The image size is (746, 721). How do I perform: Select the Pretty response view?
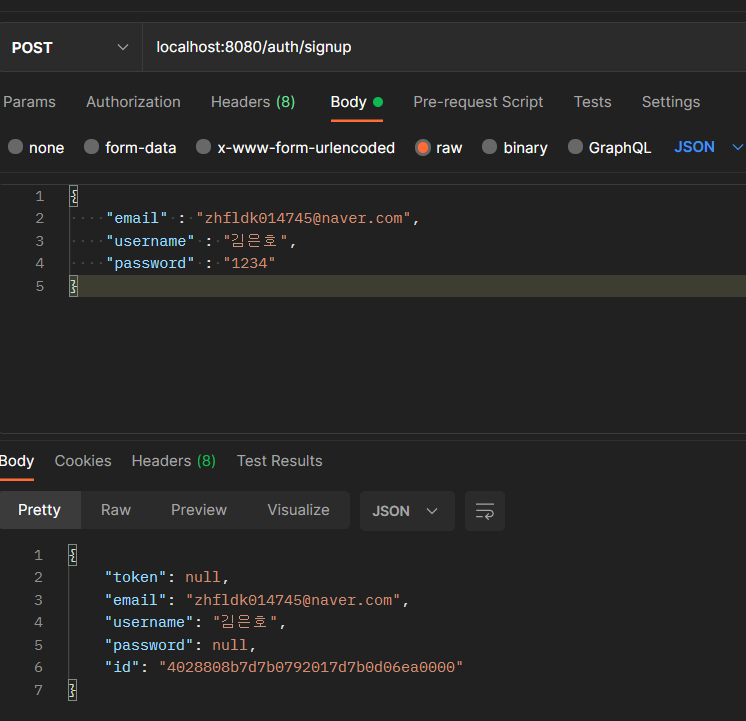pyautogui.click(x=39, y=510)
